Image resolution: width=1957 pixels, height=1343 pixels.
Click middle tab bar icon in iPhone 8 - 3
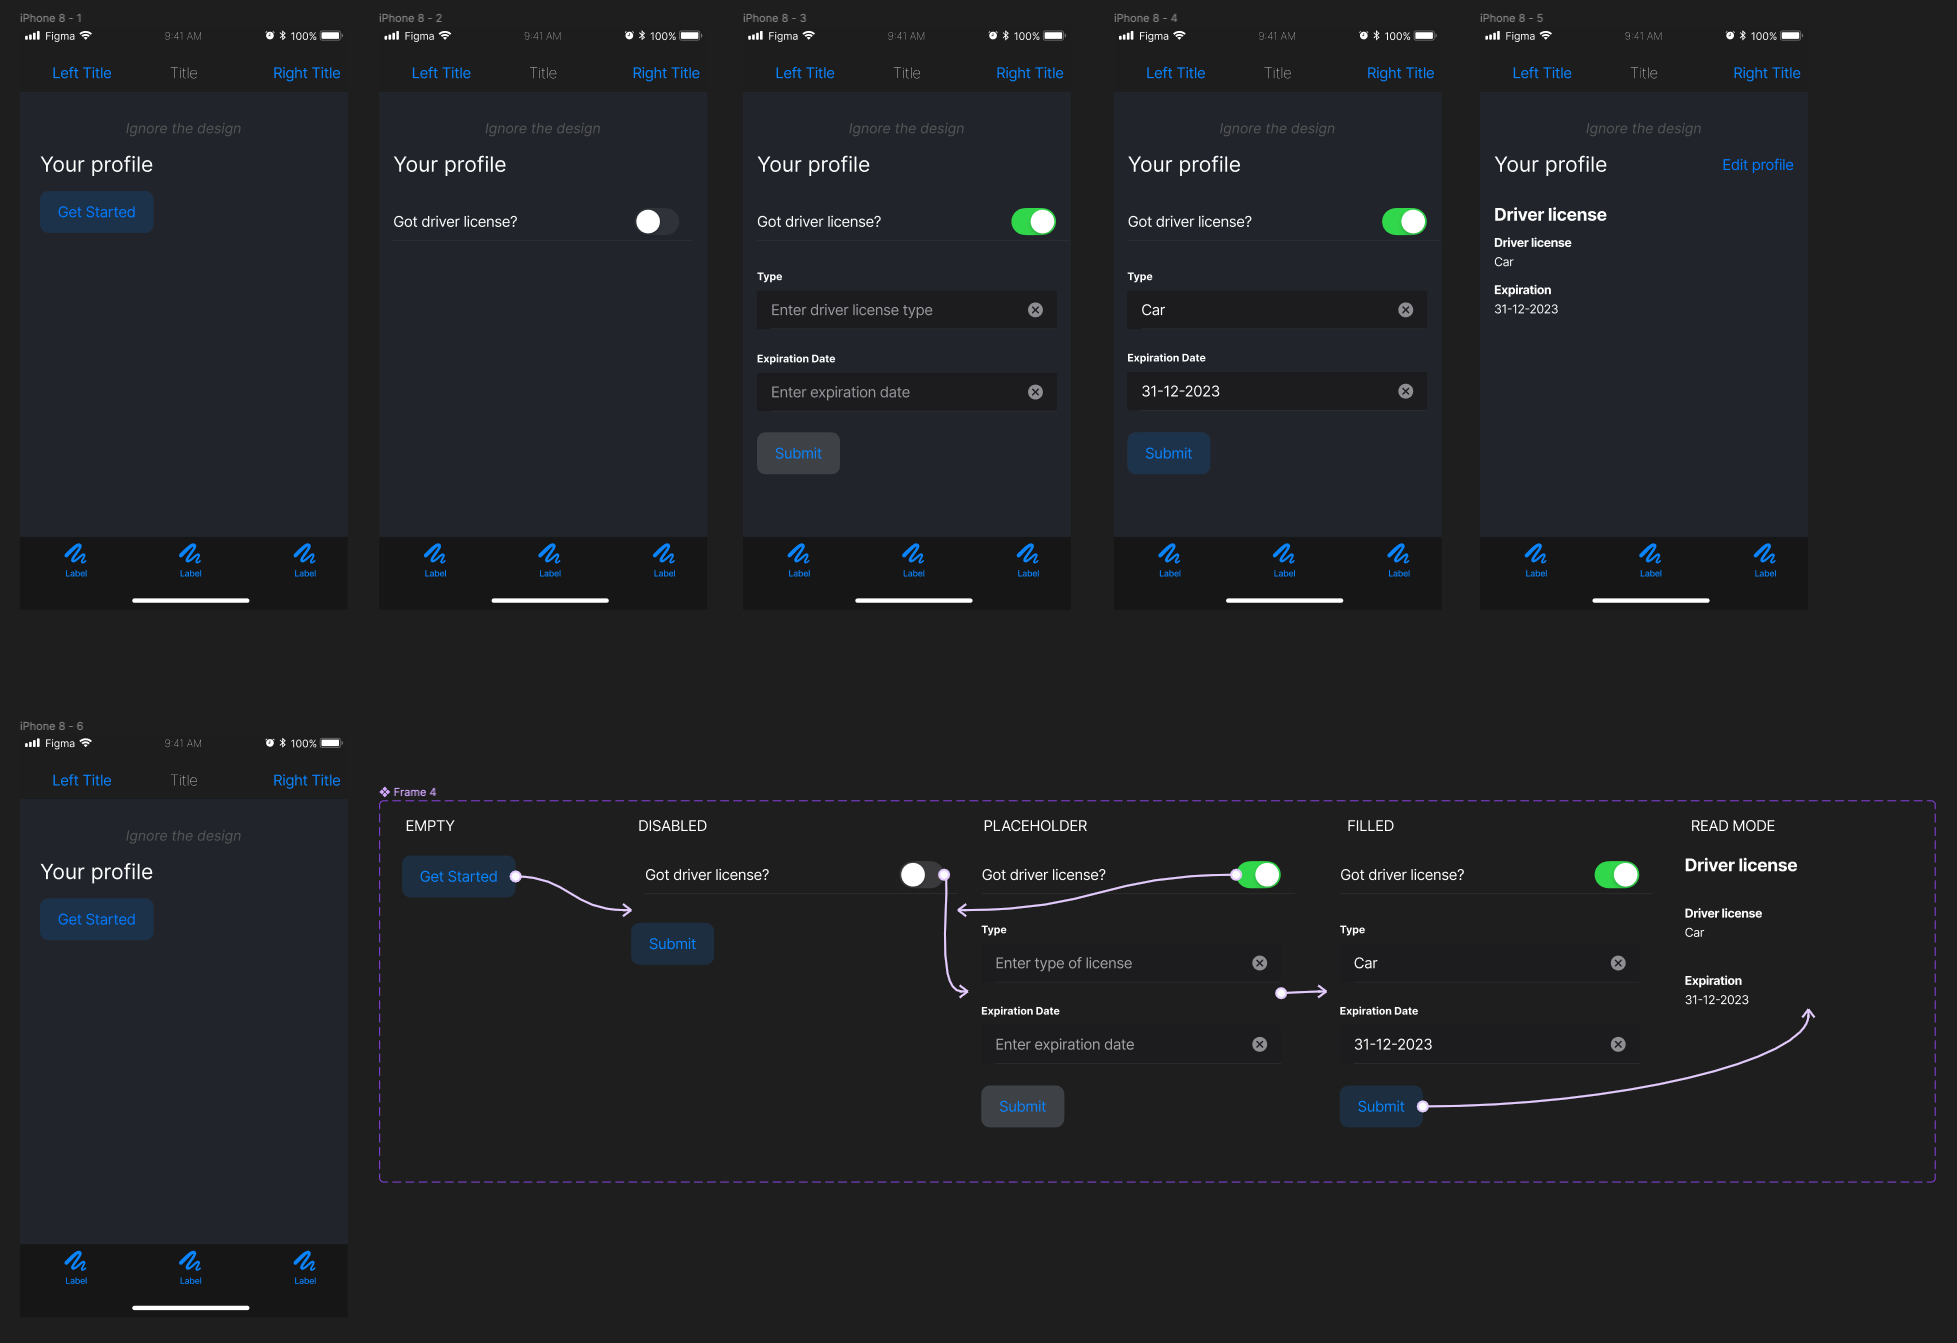pyautogui.click(x=913, y=554)
